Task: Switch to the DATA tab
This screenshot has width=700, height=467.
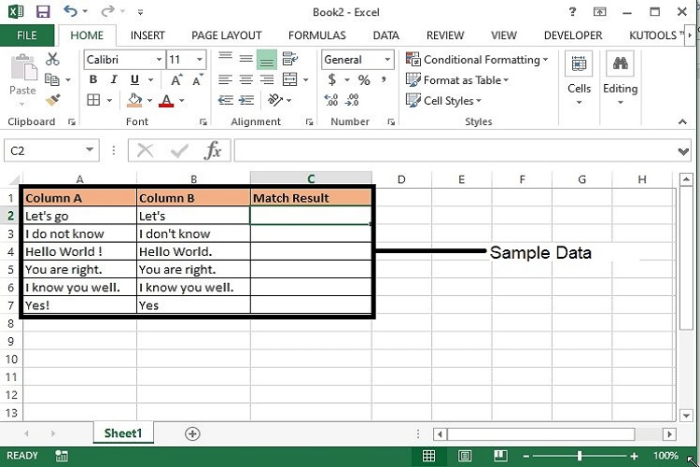Action: click(x=386, y=35)
